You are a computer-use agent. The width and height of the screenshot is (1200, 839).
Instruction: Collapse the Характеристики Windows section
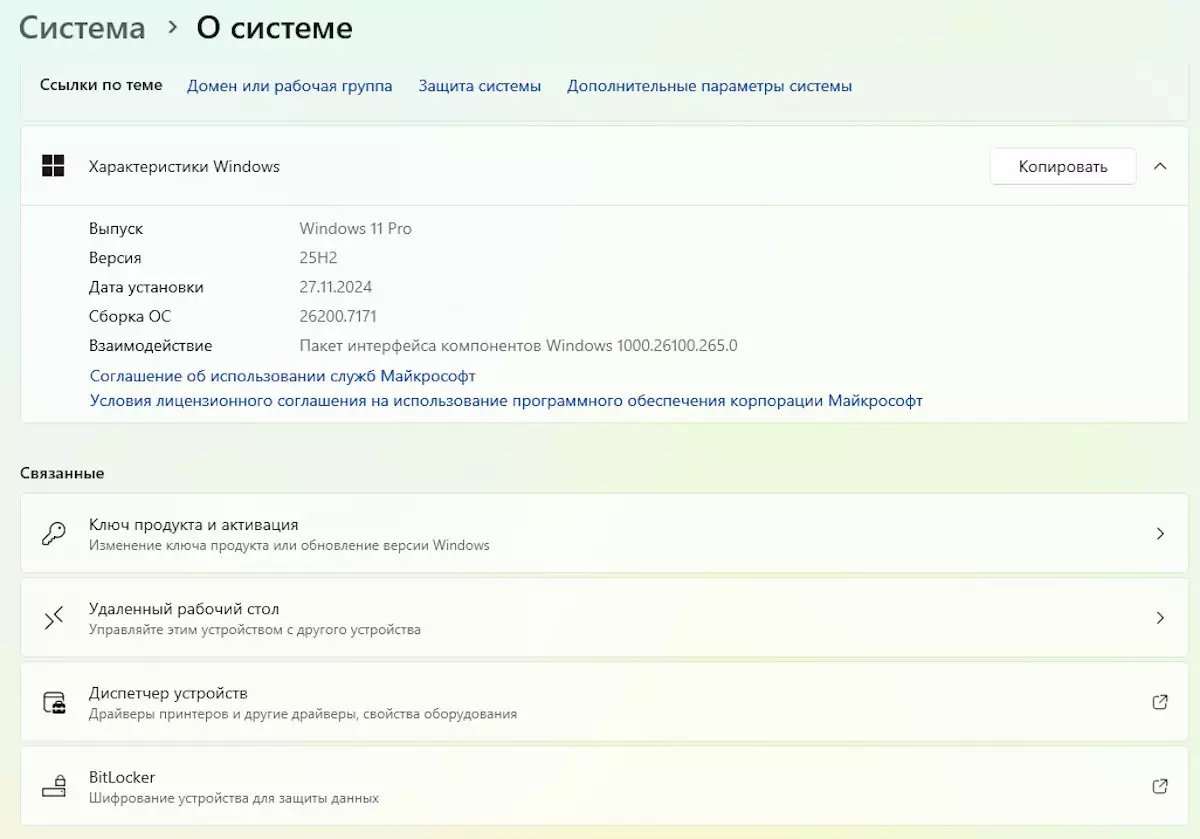click(x=1160, y=166)
